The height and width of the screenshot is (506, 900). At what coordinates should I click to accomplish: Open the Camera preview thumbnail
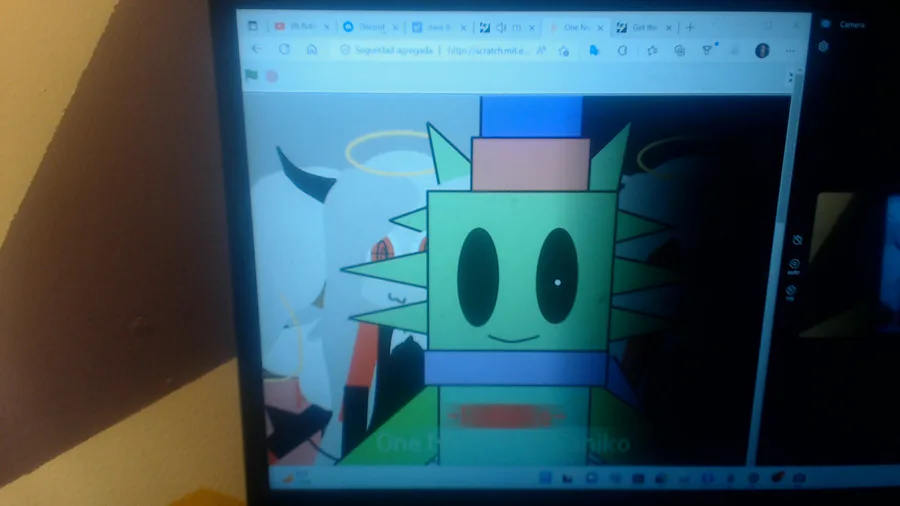pyautogui.click(x=891, y=263)
